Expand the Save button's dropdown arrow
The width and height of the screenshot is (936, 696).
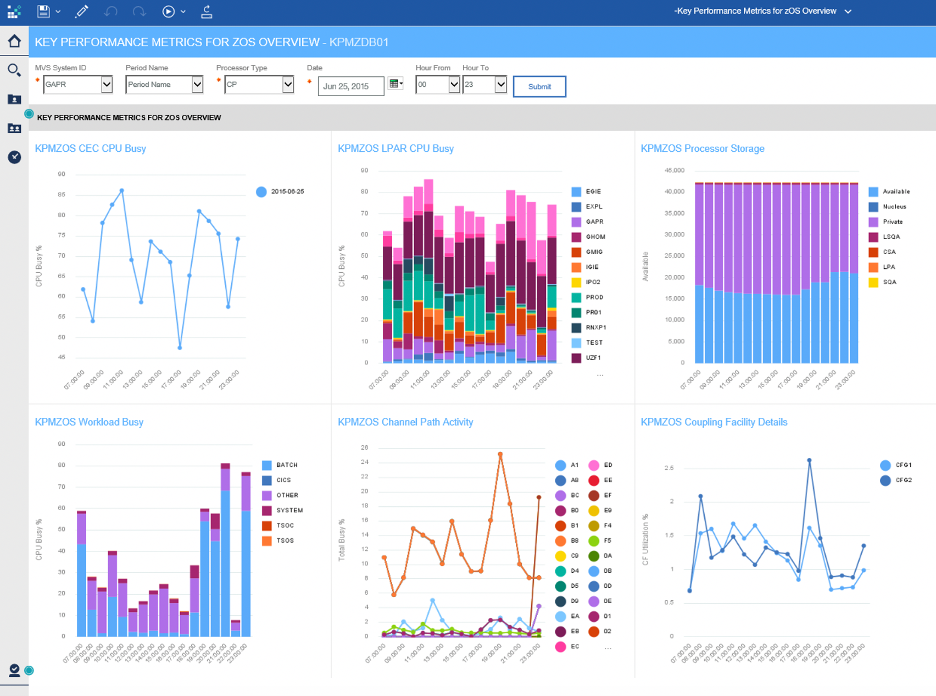click(x=57, y=12)
